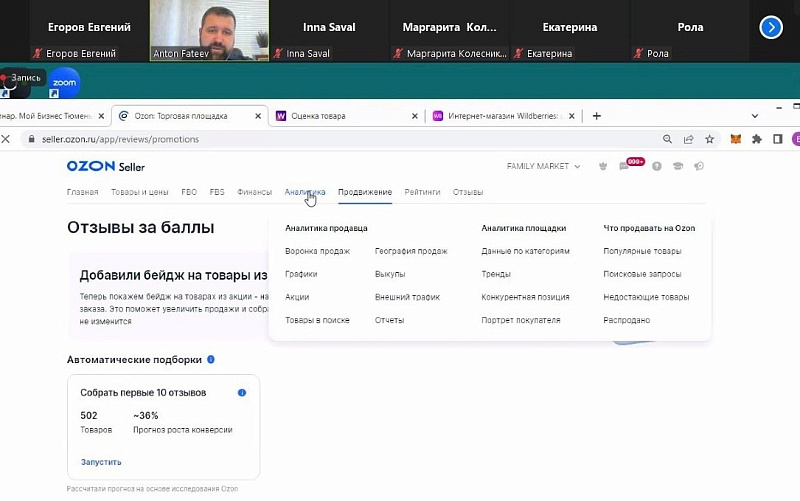Open the Товары и цены menu

[139, 192]
